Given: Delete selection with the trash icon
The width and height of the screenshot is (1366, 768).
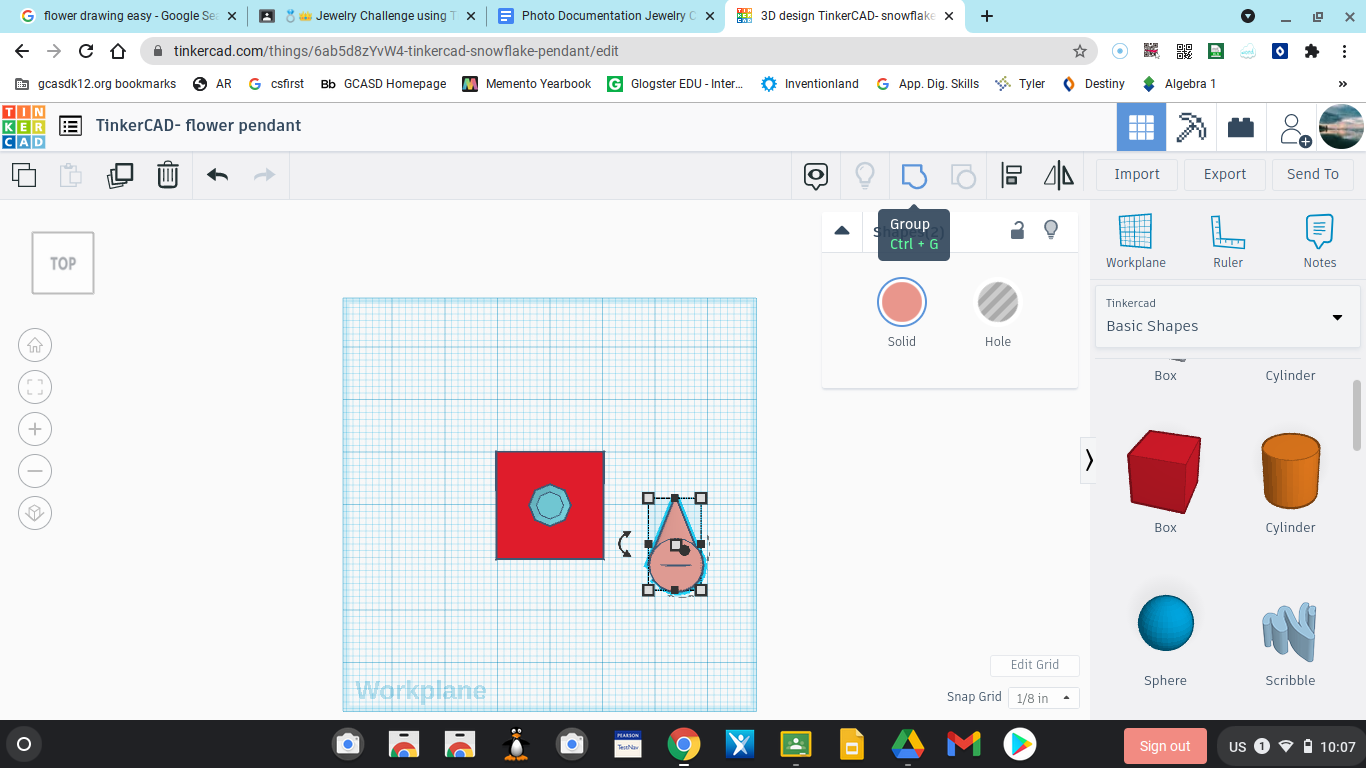Looking at the screenshot, I should click(x=168, y=175).
